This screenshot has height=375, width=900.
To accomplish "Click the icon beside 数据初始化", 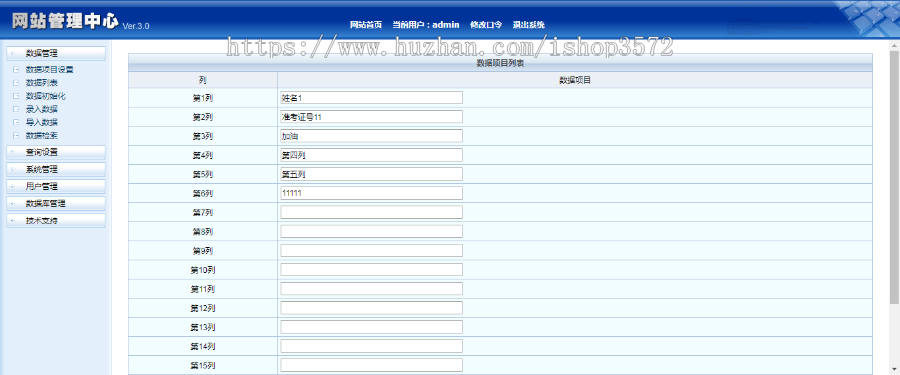I will point(15,96).
